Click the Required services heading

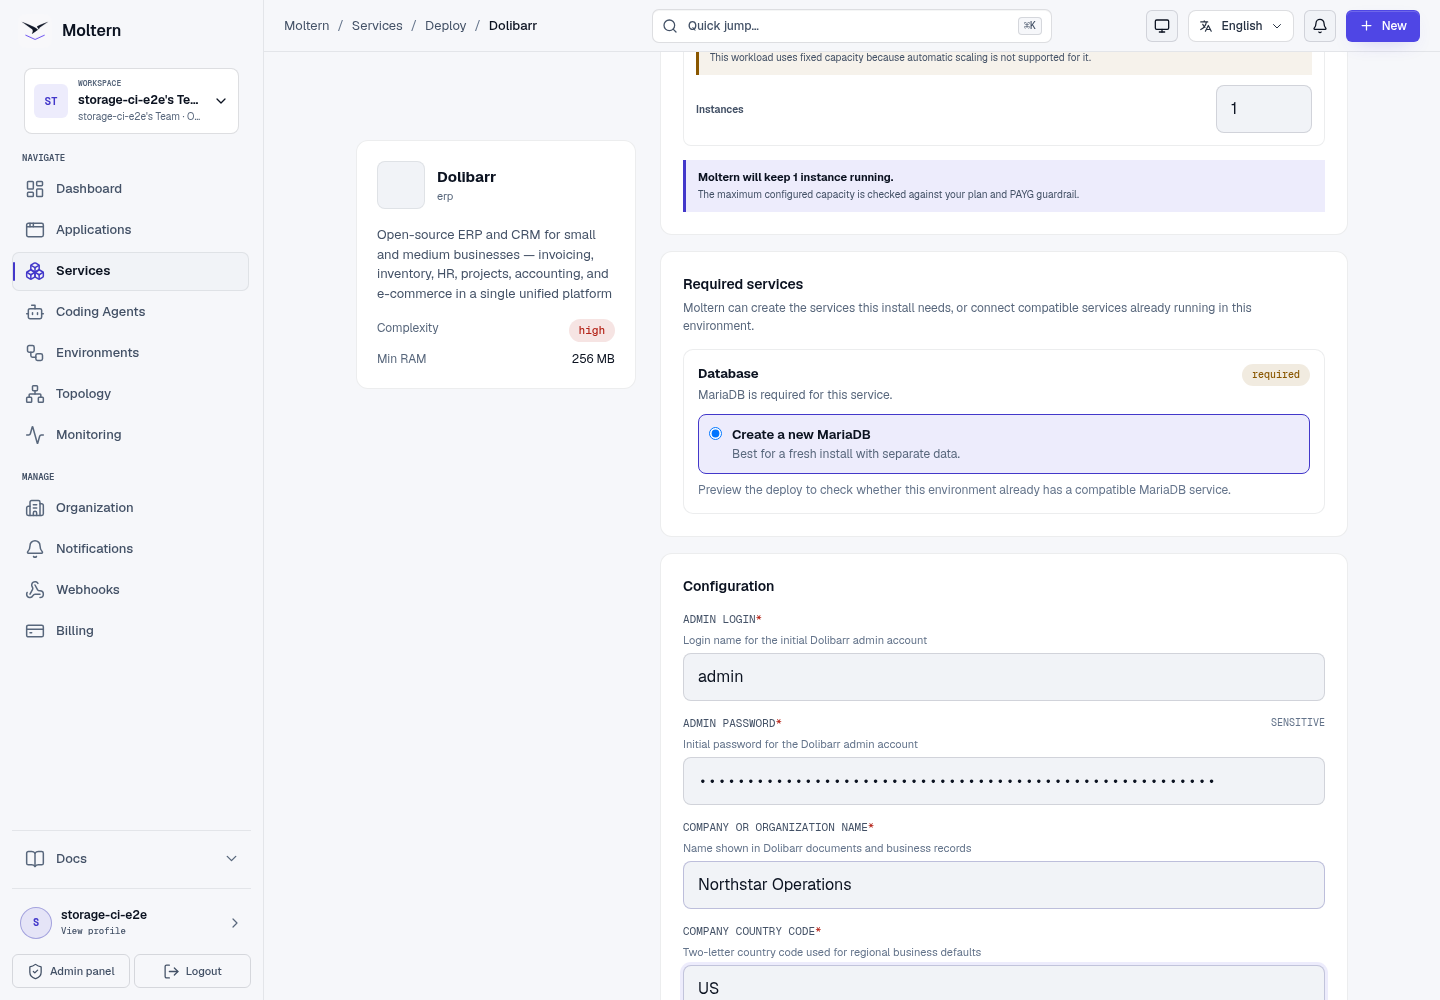(x=743, y=284)
